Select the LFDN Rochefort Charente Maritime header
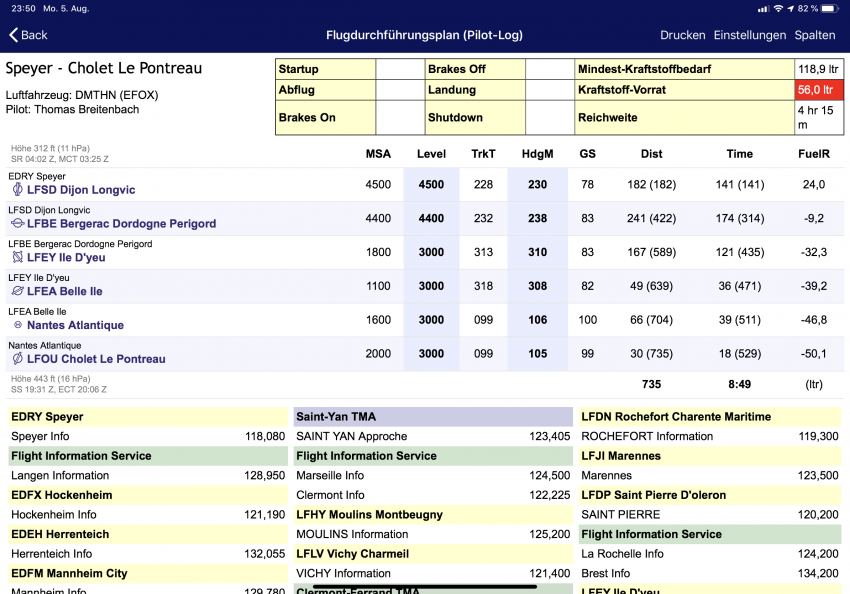The height and width of the screenshot is (594, 850). pos(710,417)
